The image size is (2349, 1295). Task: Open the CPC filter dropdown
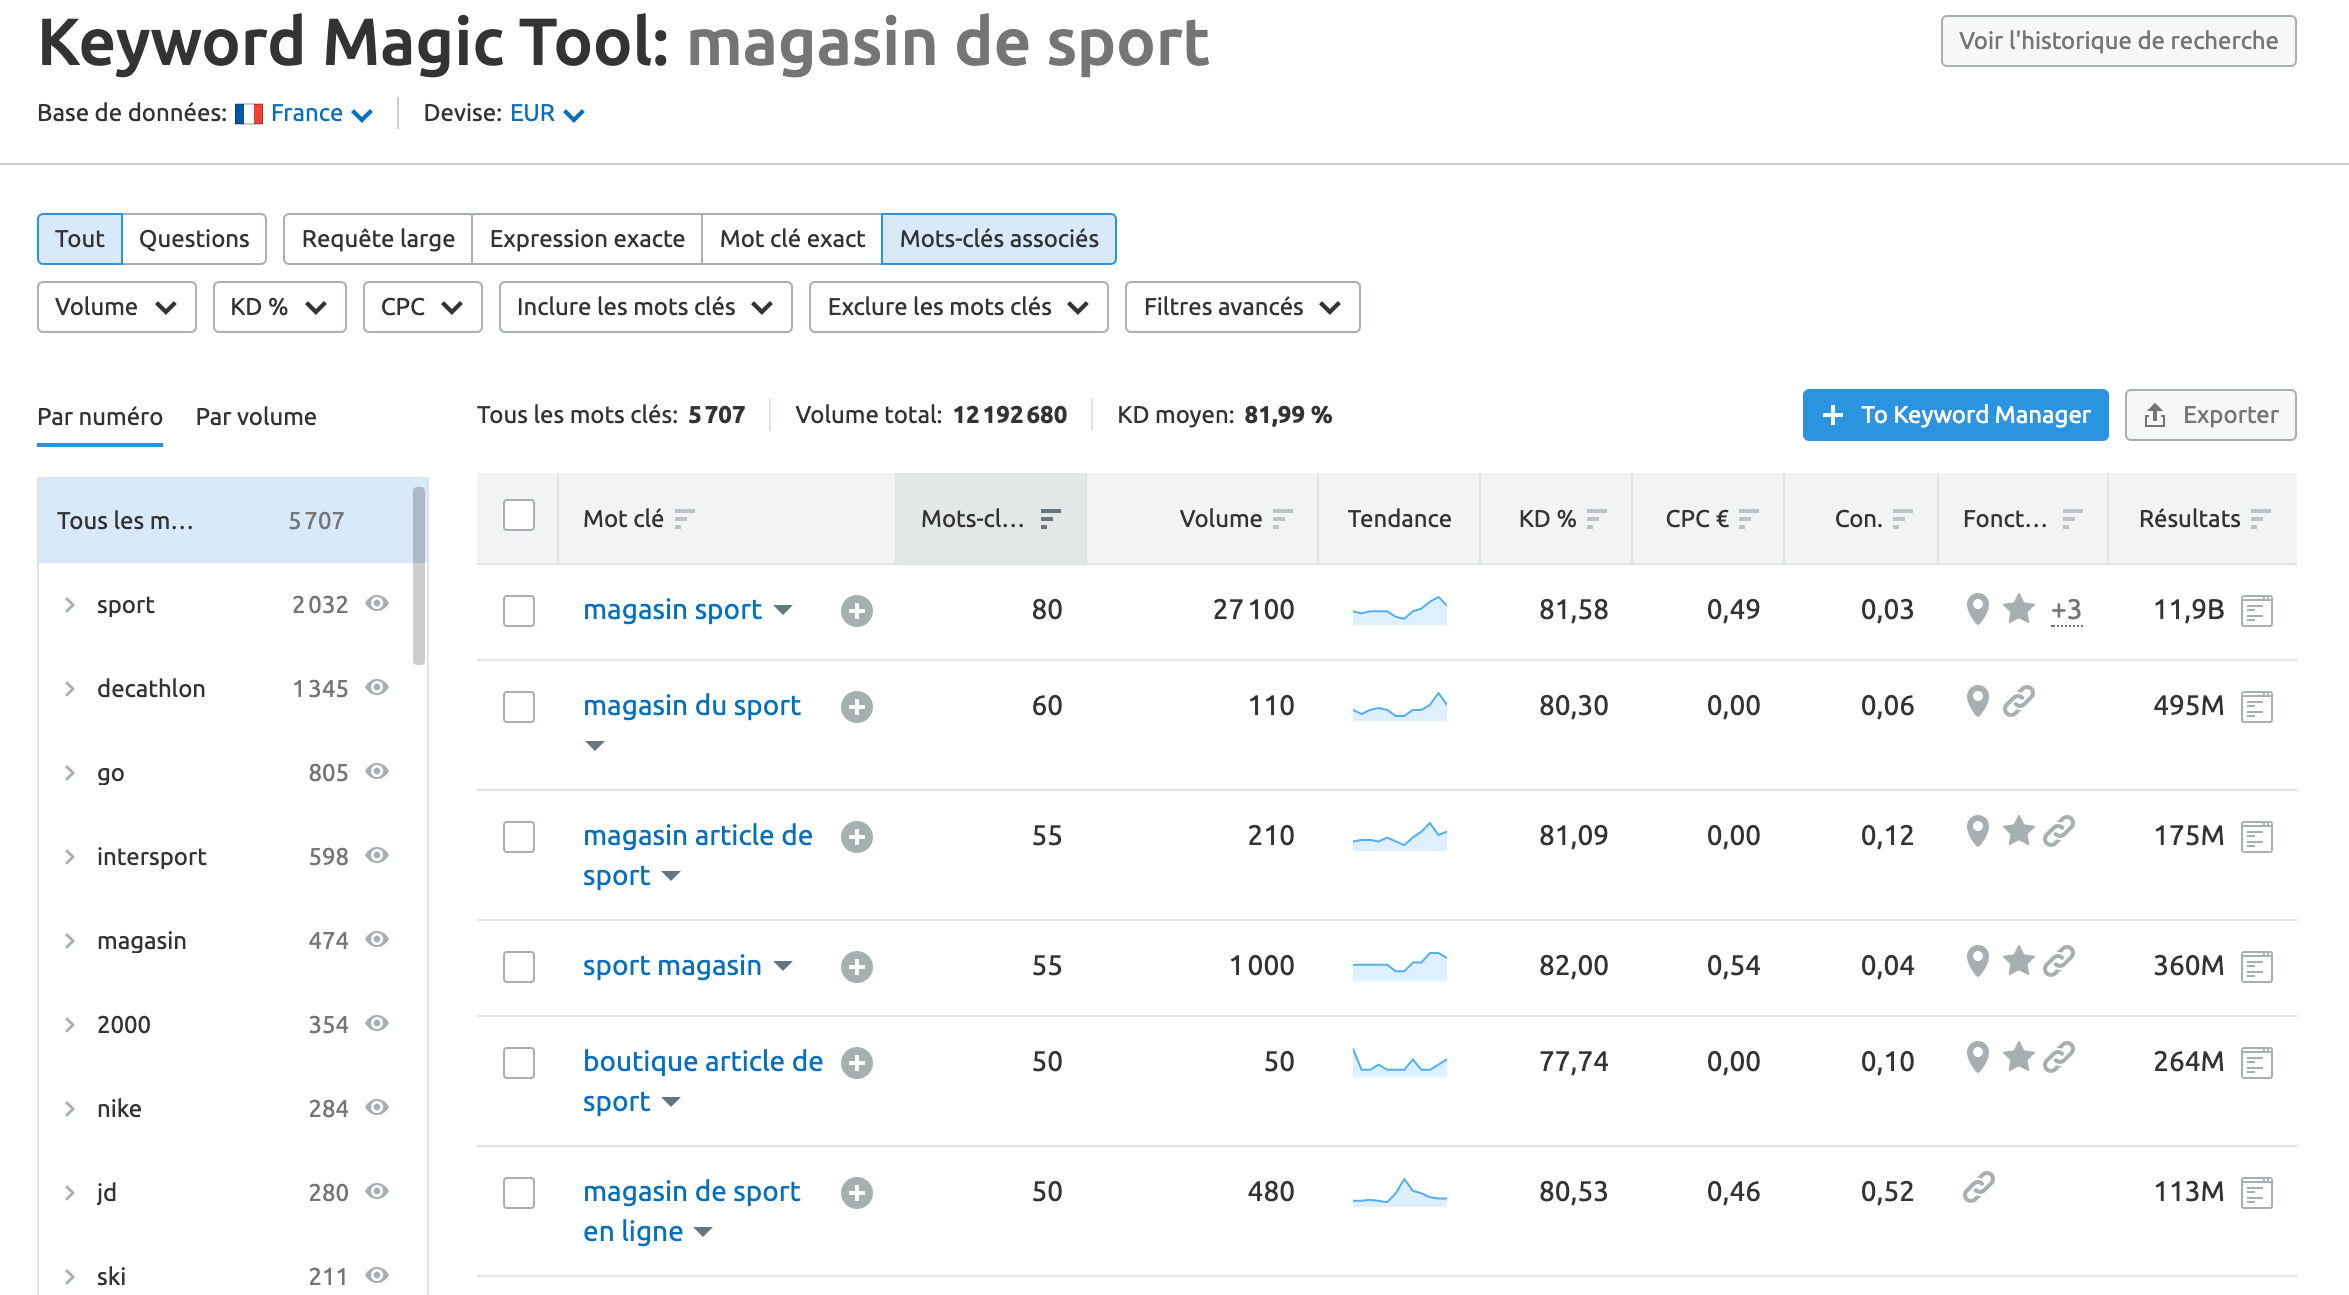click(422, 307)
